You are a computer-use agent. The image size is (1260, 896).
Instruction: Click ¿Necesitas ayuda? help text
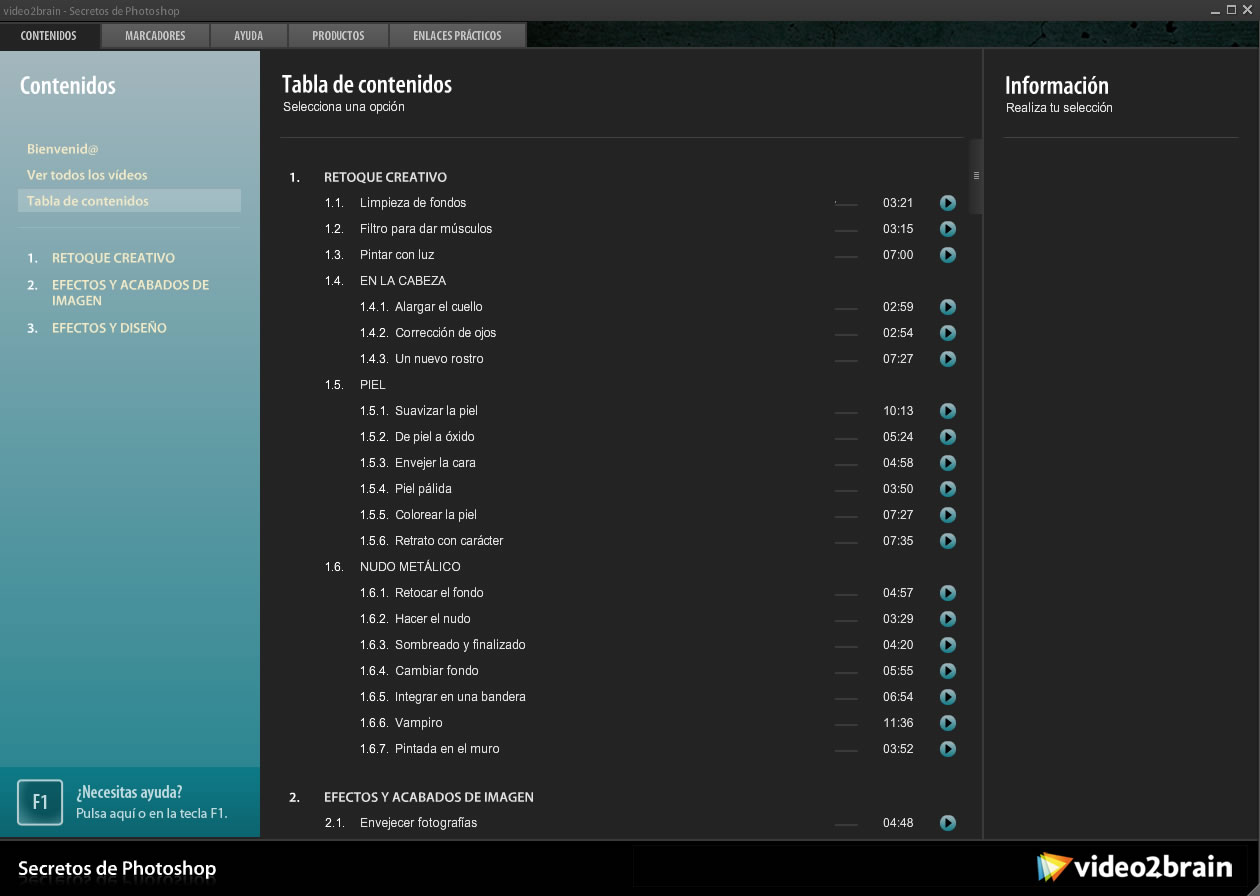click(129, 793)
